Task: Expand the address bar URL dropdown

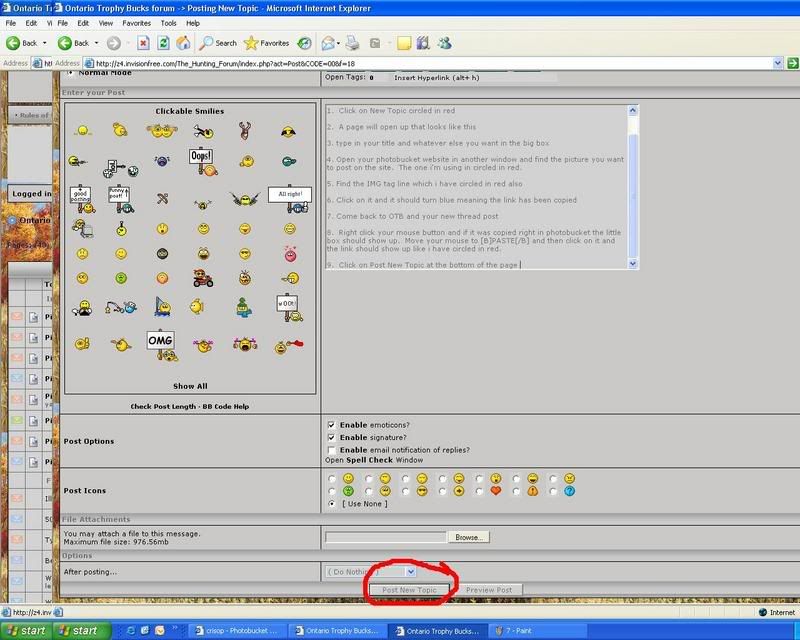Action: pos(778,63)
